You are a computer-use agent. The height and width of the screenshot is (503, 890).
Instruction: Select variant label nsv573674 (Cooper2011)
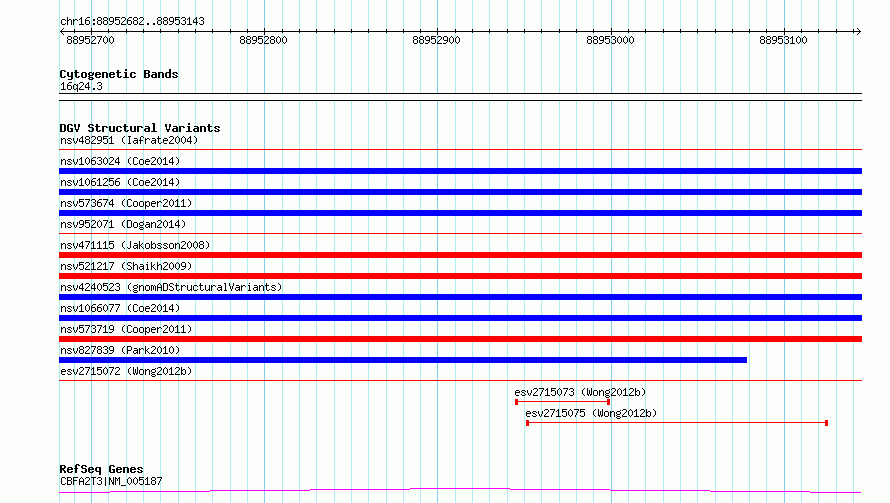pos(126,203)
